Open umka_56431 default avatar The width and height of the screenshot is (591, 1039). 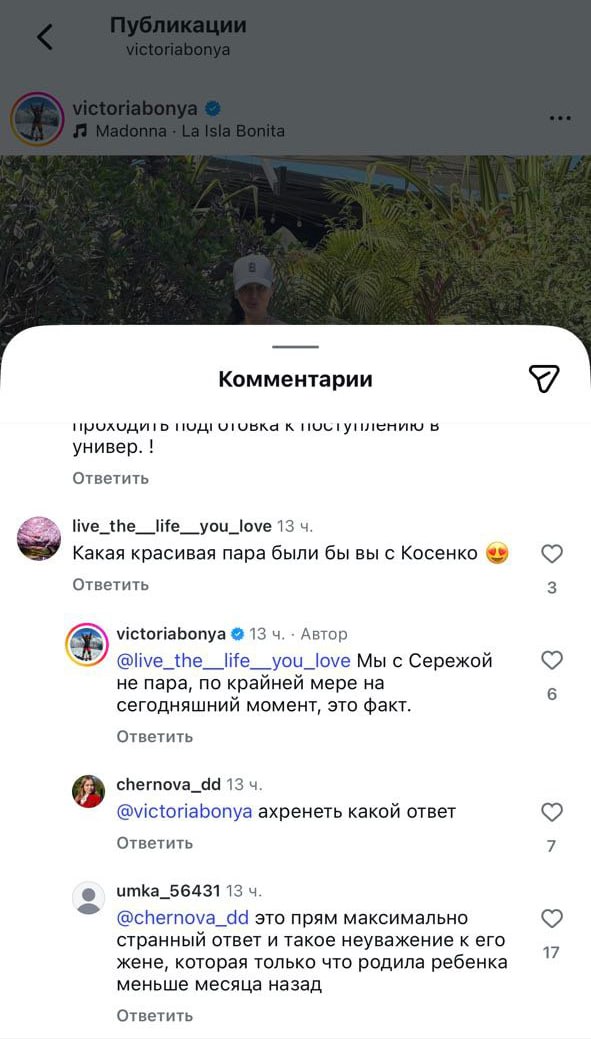coord(88,898)
